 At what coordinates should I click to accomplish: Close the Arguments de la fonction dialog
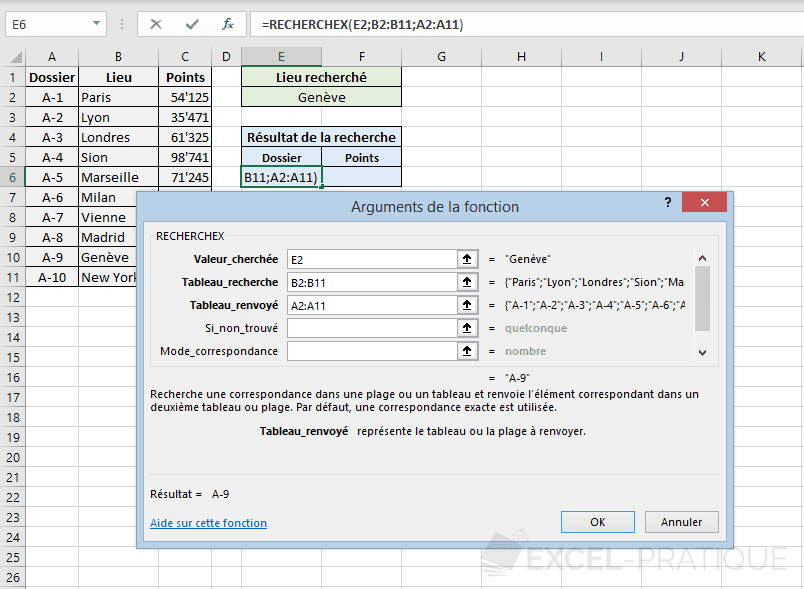click(704, 203)
